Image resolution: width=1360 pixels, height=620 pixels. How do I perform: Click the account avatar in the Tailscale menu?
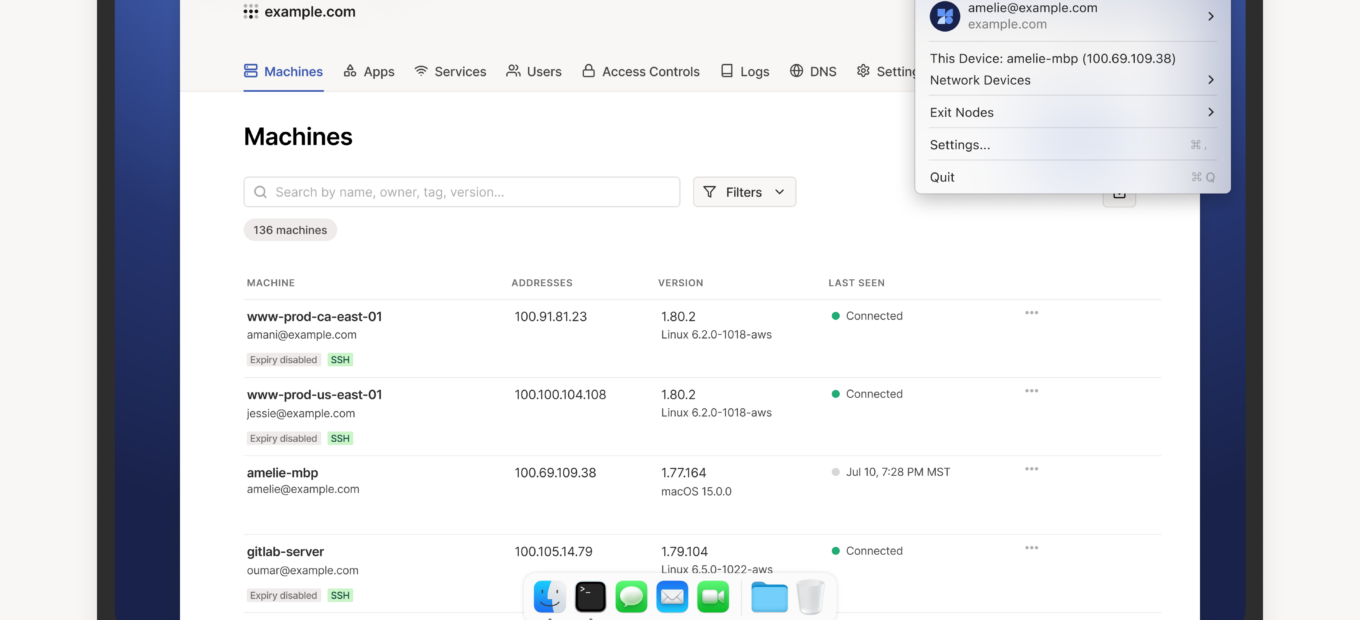944,16
